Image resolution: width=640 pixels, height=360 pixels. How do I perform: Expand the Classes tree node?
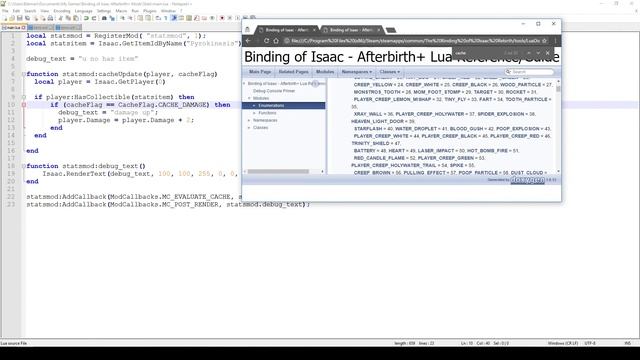tap(249, 127)
